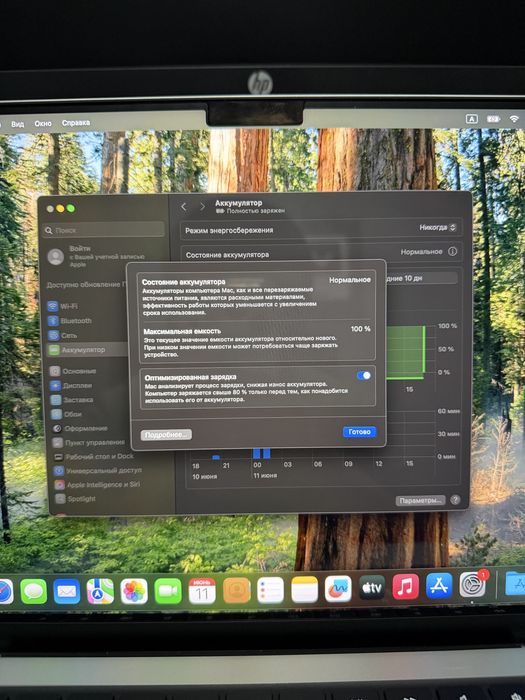
Task: Select Дисплеи in the settings sidebar
Action: point(71,385)
